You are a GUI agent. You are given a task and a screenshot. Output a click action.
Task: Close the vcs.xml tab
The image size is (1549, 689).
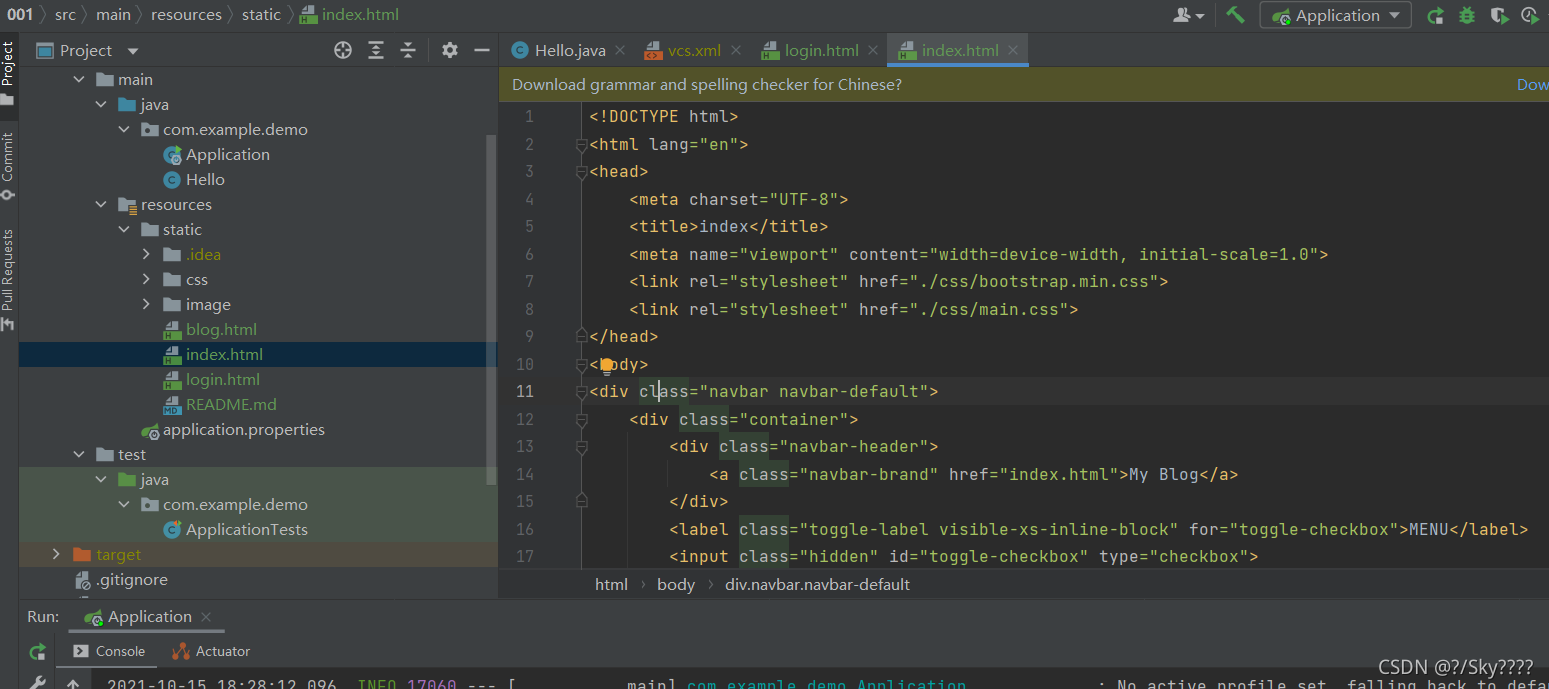[x=736, y=50]
